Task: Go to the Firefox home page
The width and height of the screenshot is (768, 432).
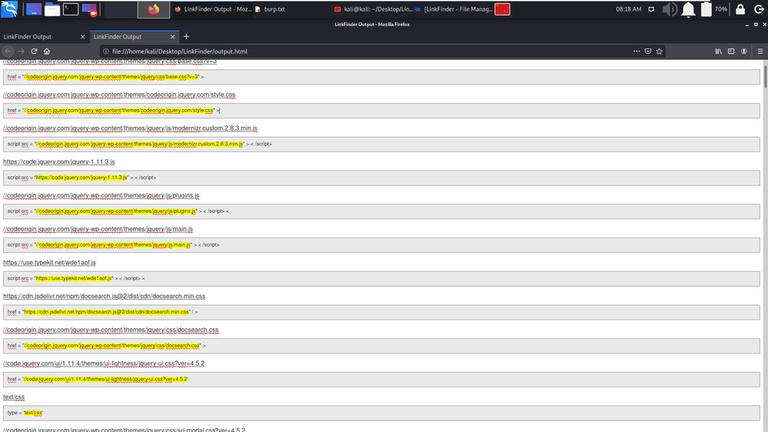Action: coord(47,51)
